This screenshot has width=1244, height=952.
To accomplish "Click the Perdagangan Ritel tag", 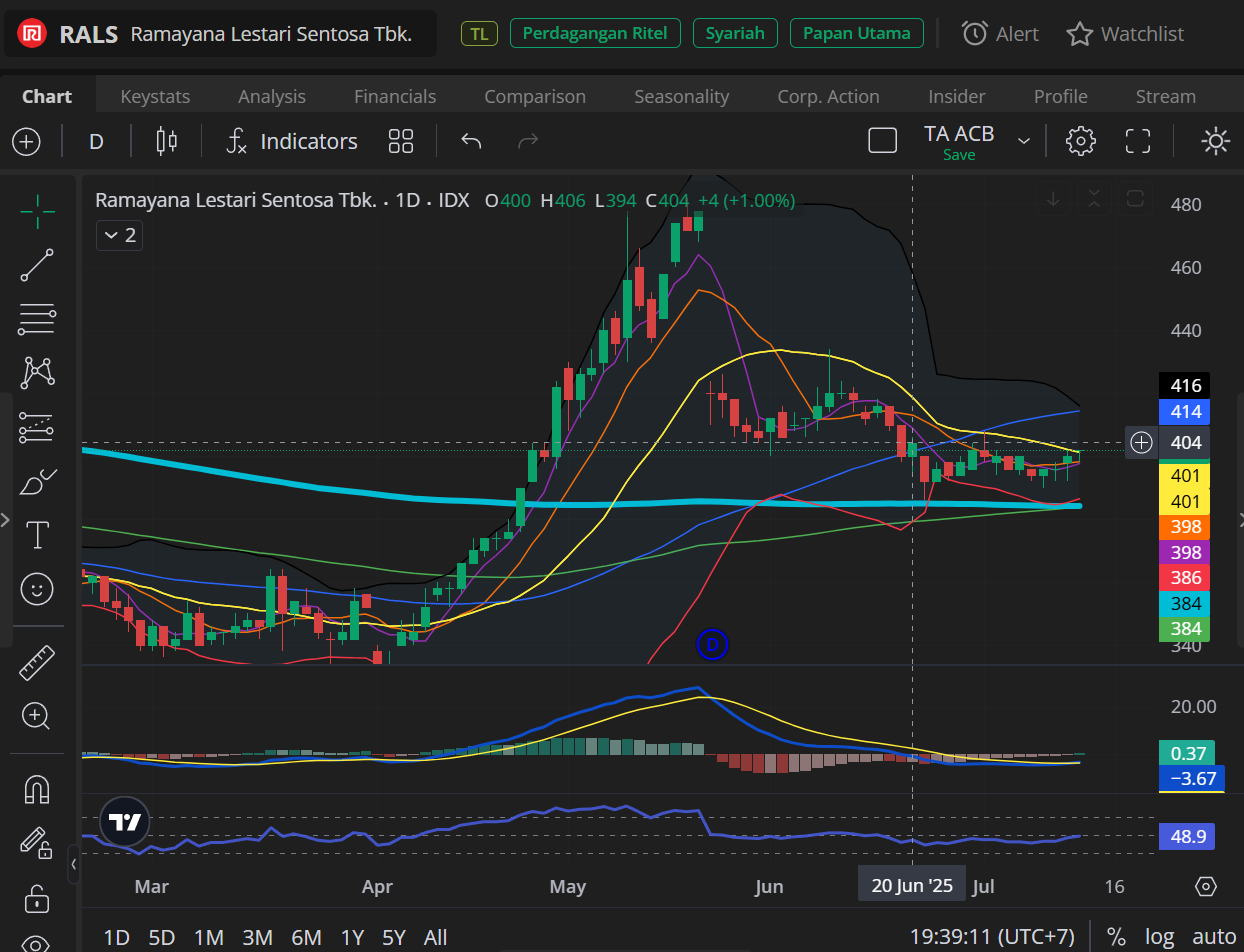I will pyautogui.click(x=595, y=33).
